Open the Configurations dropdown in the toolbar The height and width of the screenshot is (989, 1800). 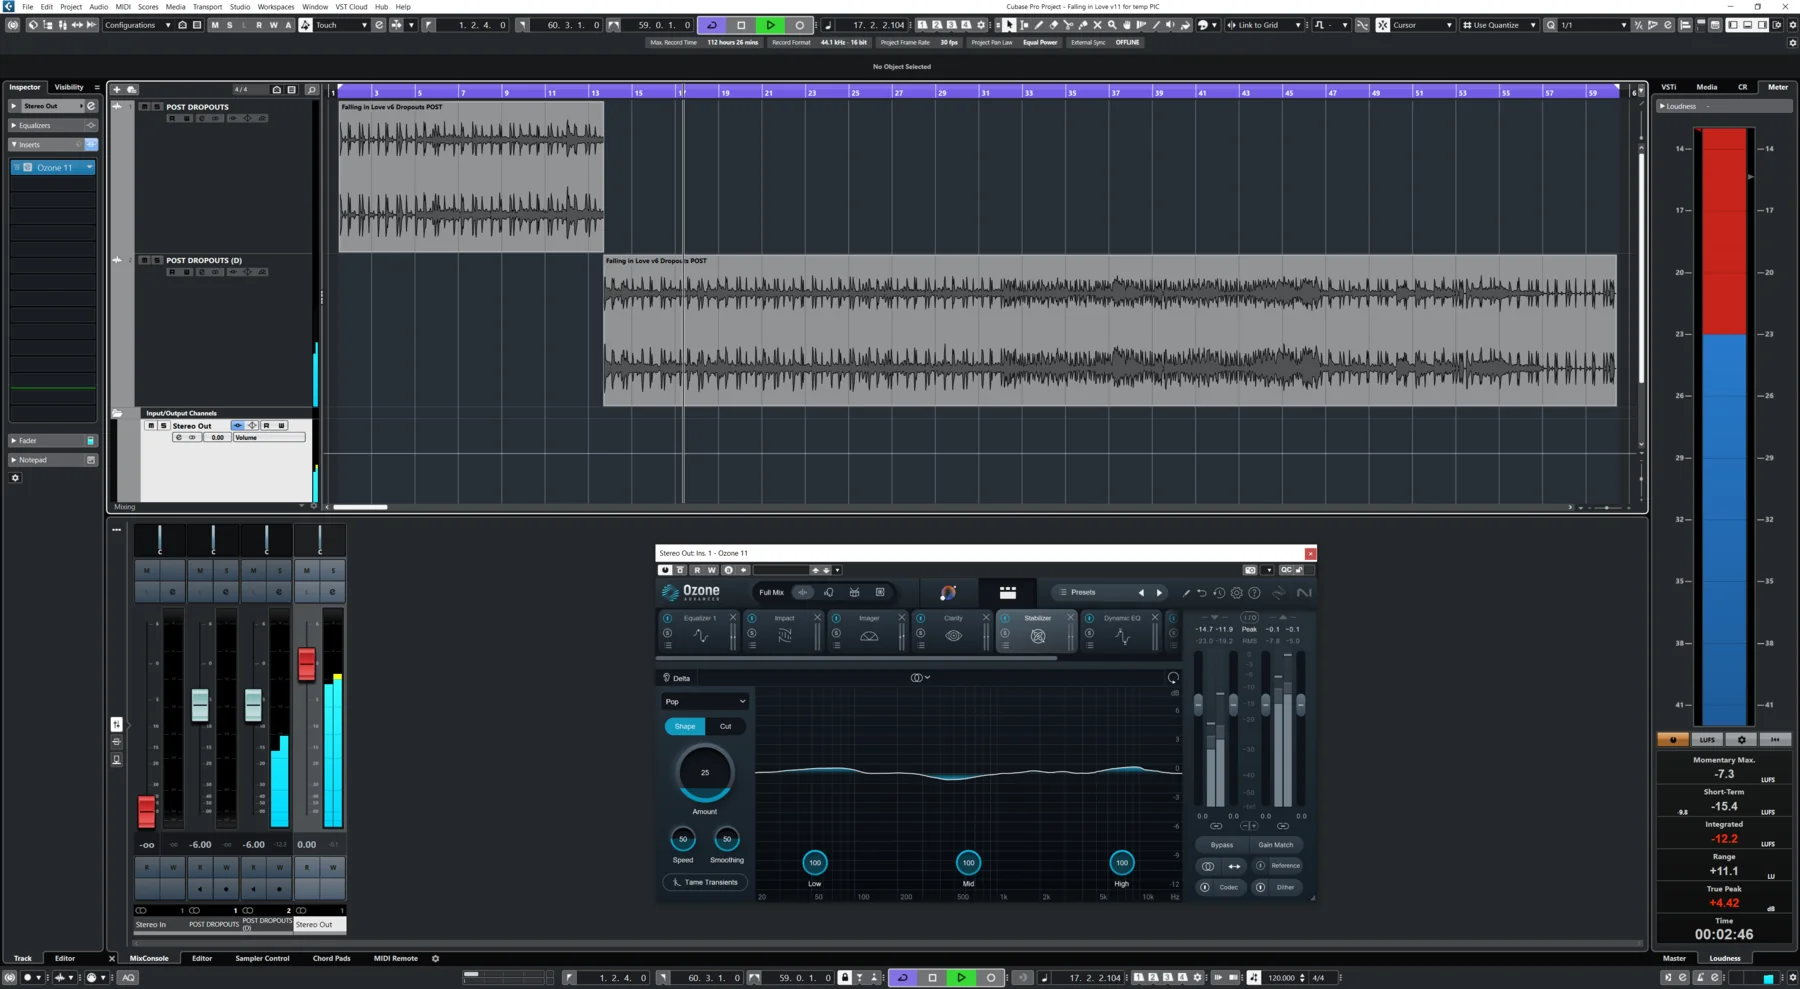pyautogui.click(x=139, y=25)
